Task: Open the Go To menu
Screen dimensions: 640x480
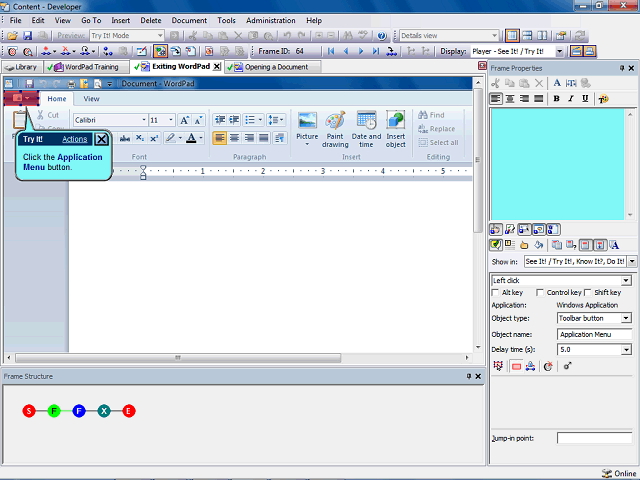Action: point(91,20)
